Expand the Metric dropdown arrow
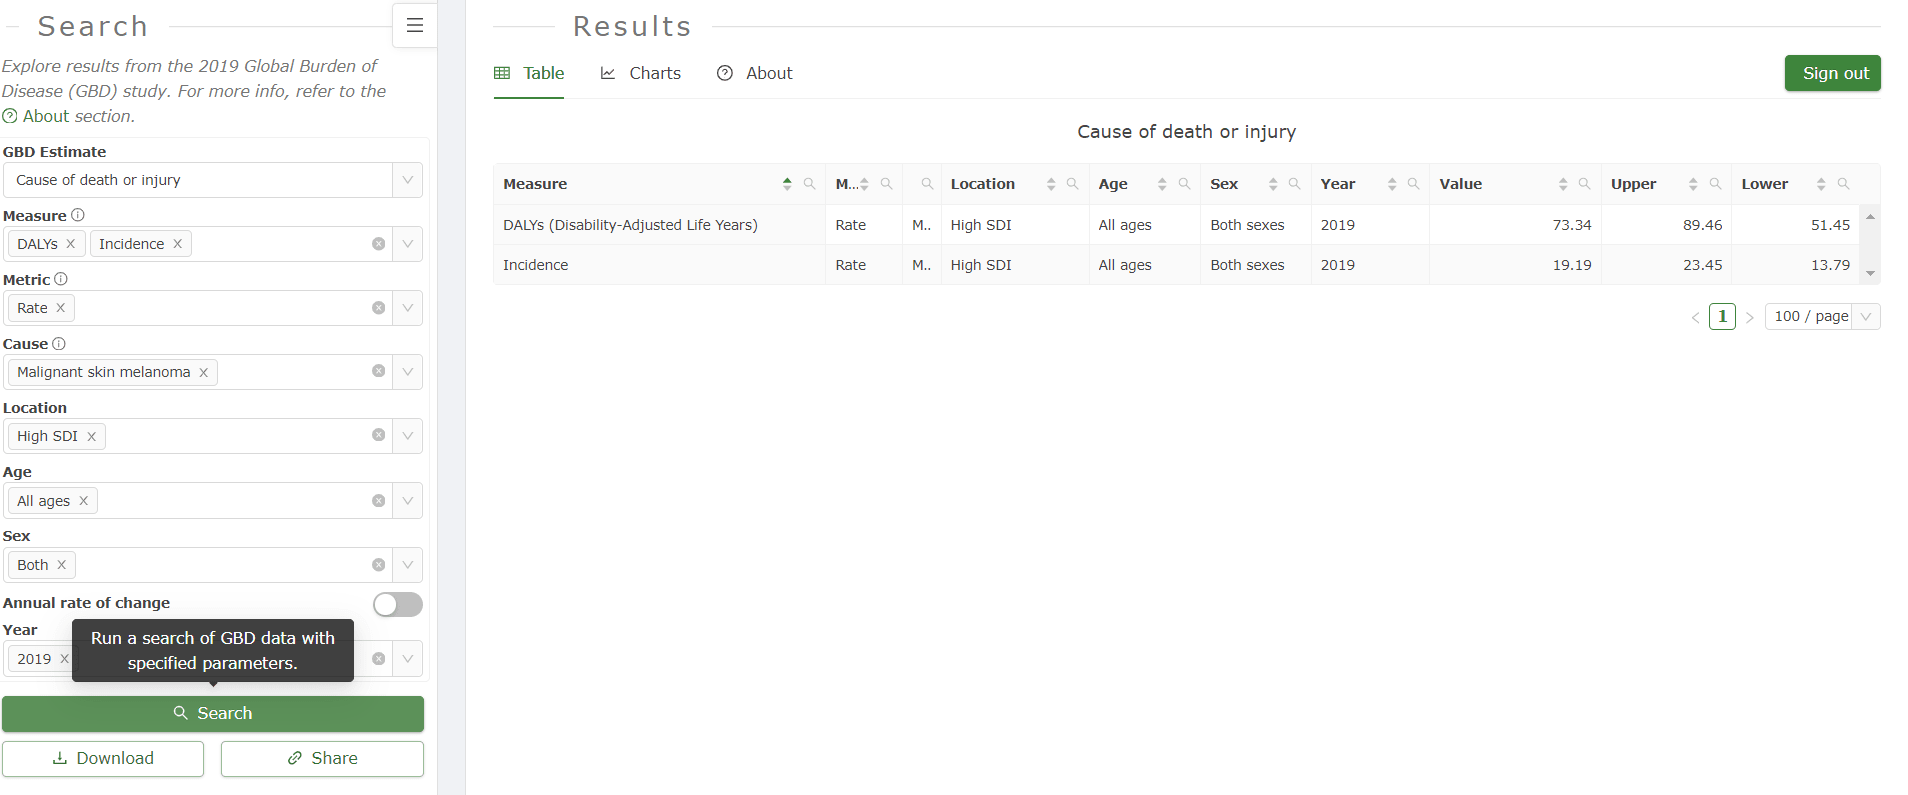Viewport: 1908px width, 795px height. click(x=407, y=308)
